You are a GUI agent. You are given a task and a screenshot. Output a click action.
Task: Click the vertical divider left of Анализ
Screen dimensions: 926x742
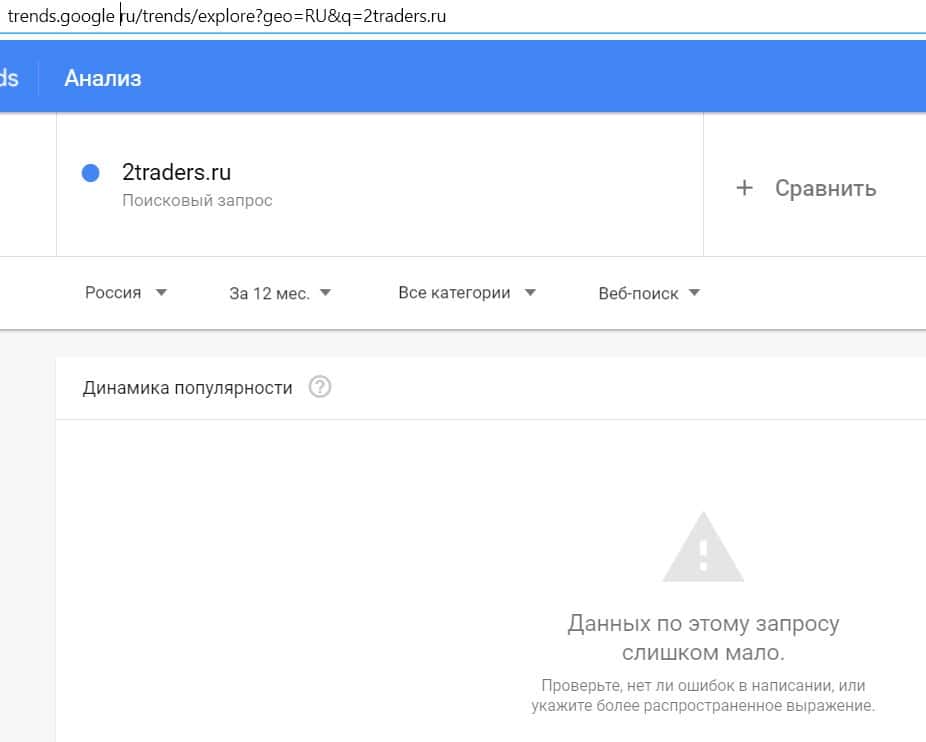(x=39, y=78)
